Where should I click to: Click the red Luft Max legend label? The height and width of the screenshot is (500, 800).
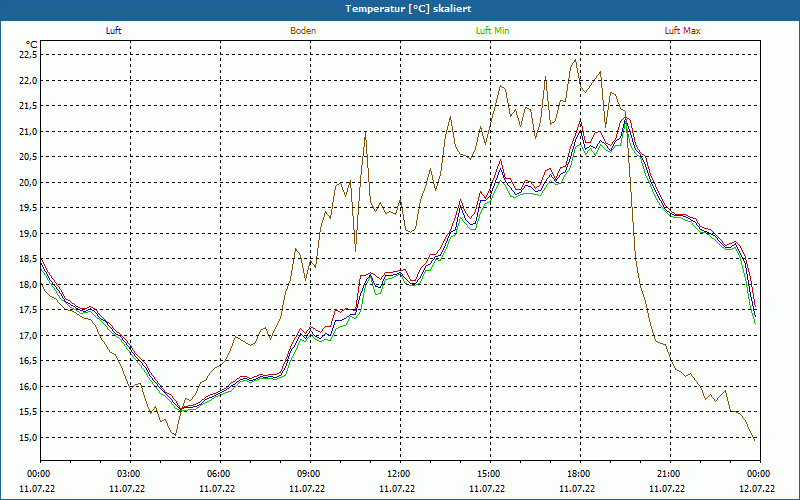tap(682, 31)
